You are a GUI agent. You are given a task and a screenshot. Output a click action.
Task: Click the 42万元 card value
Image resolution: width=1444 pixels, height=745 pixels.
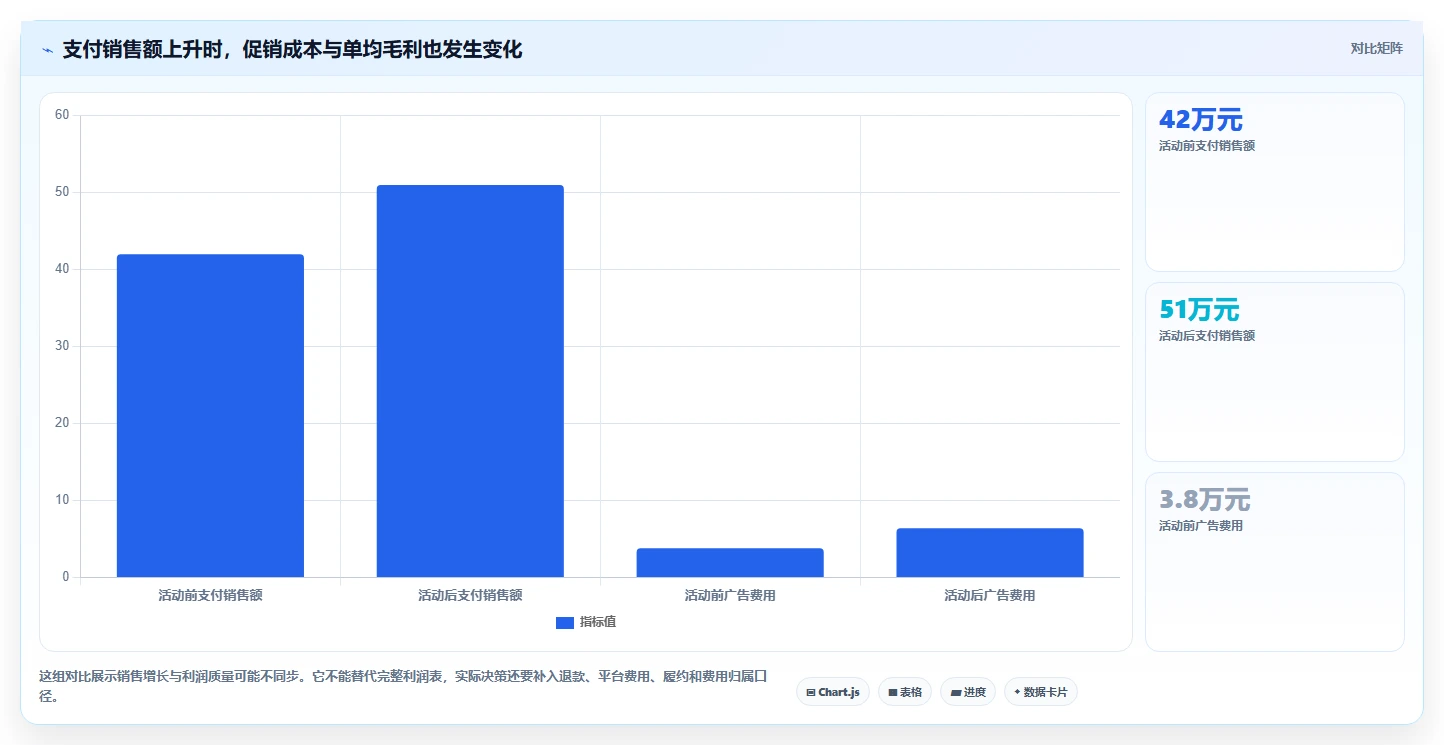(x=1200, y=120)
